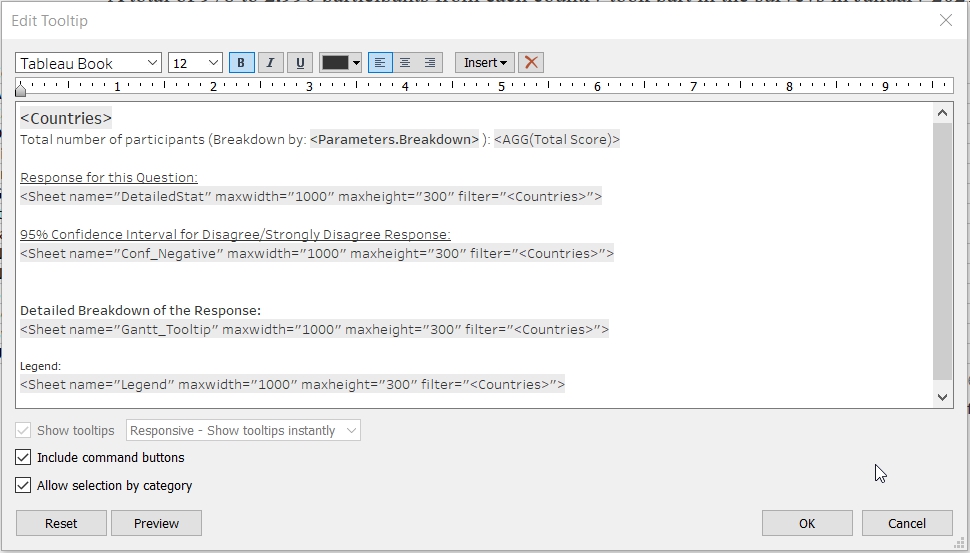Screen dimensions: 970x553
Task: Reset the tooltip with Reset button
Action: point(61,523)
